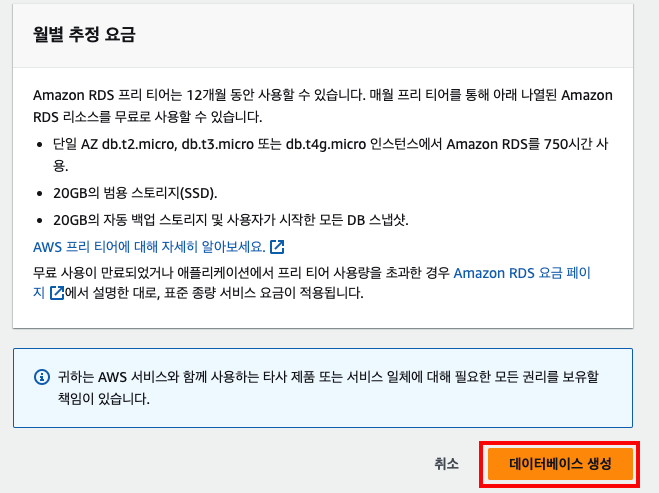Open the AWS 프리 티어에 대해 자세히 알아보세요 link

click(158, 247)
